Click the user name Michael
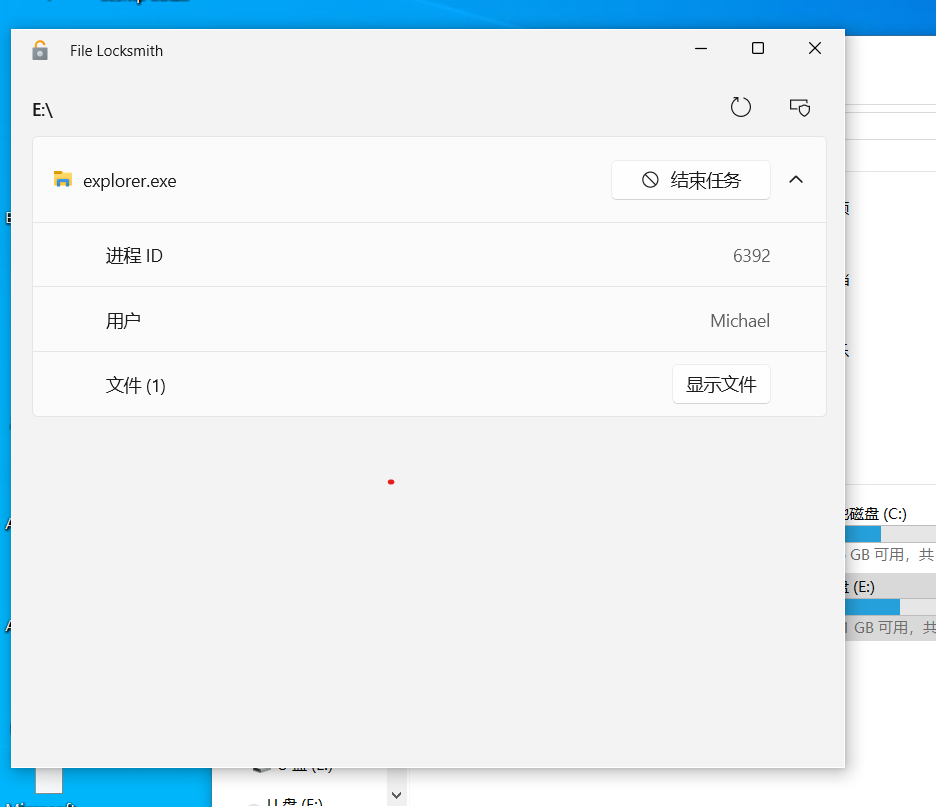936x807 pixels. 740,321
